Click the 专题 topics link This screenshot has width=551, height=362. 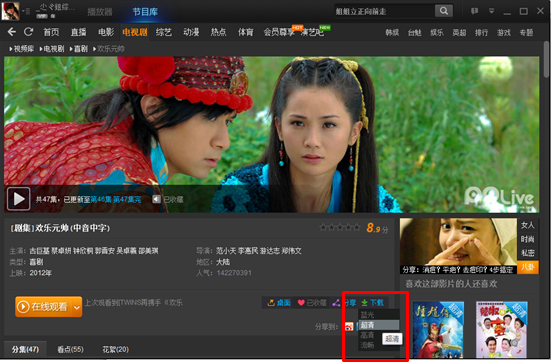(526, 33)
